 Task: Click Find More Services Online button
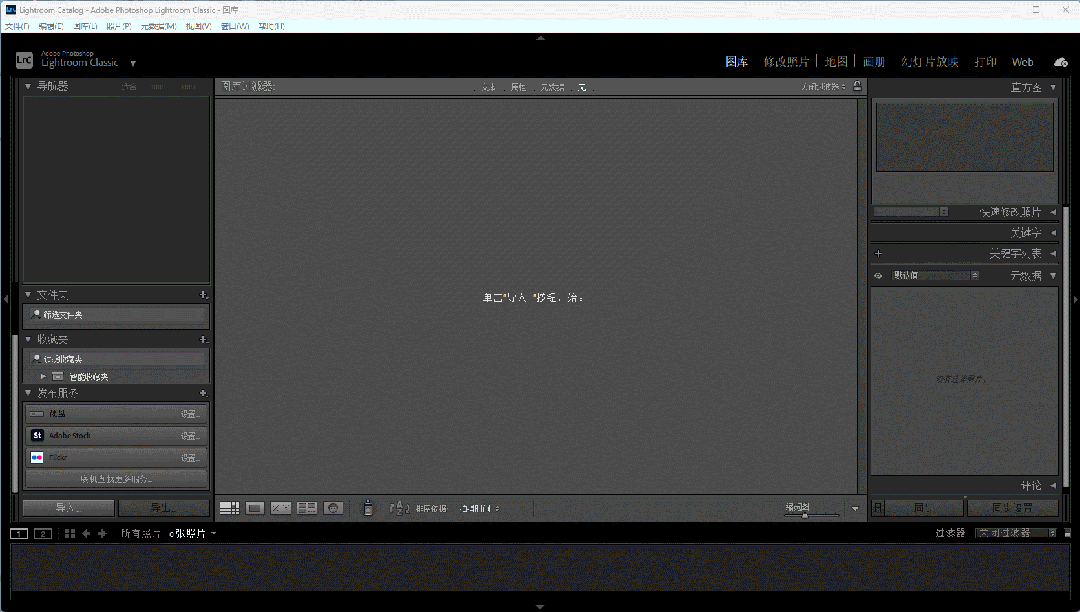click(116, 479)
